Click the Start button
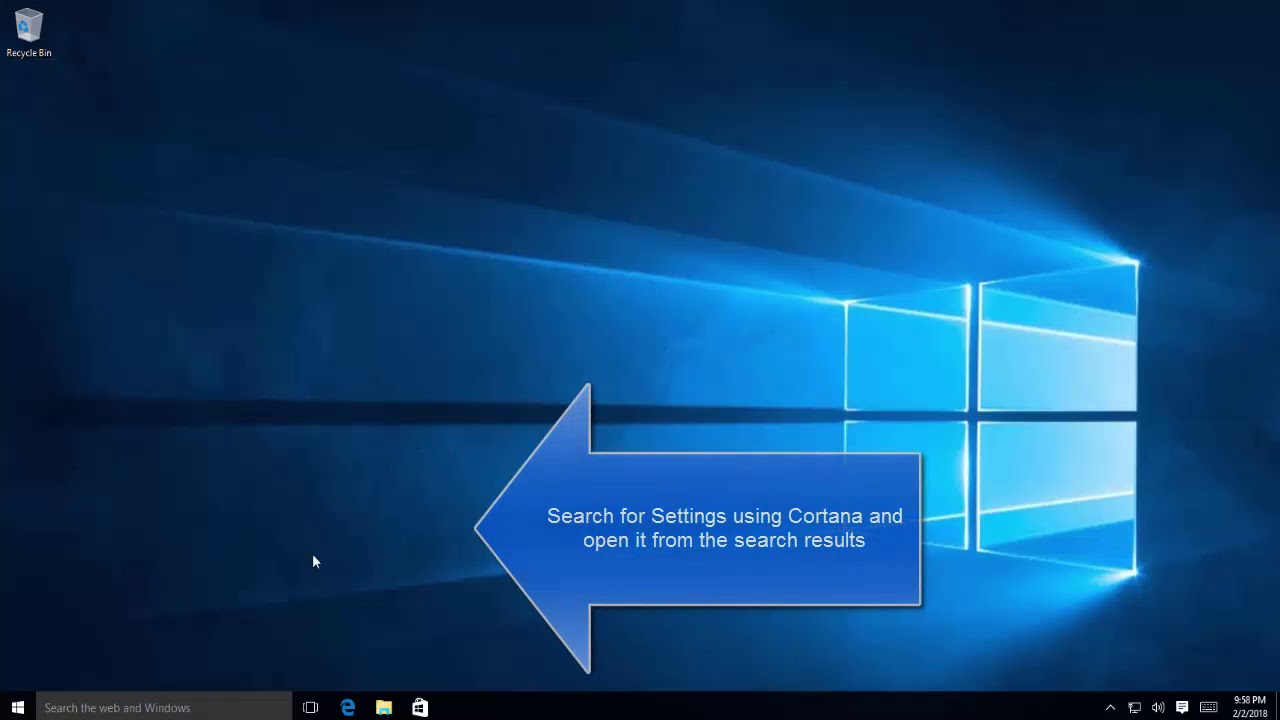The width and height of the screenshot is (1280, 720). click(x=17, y=707)
